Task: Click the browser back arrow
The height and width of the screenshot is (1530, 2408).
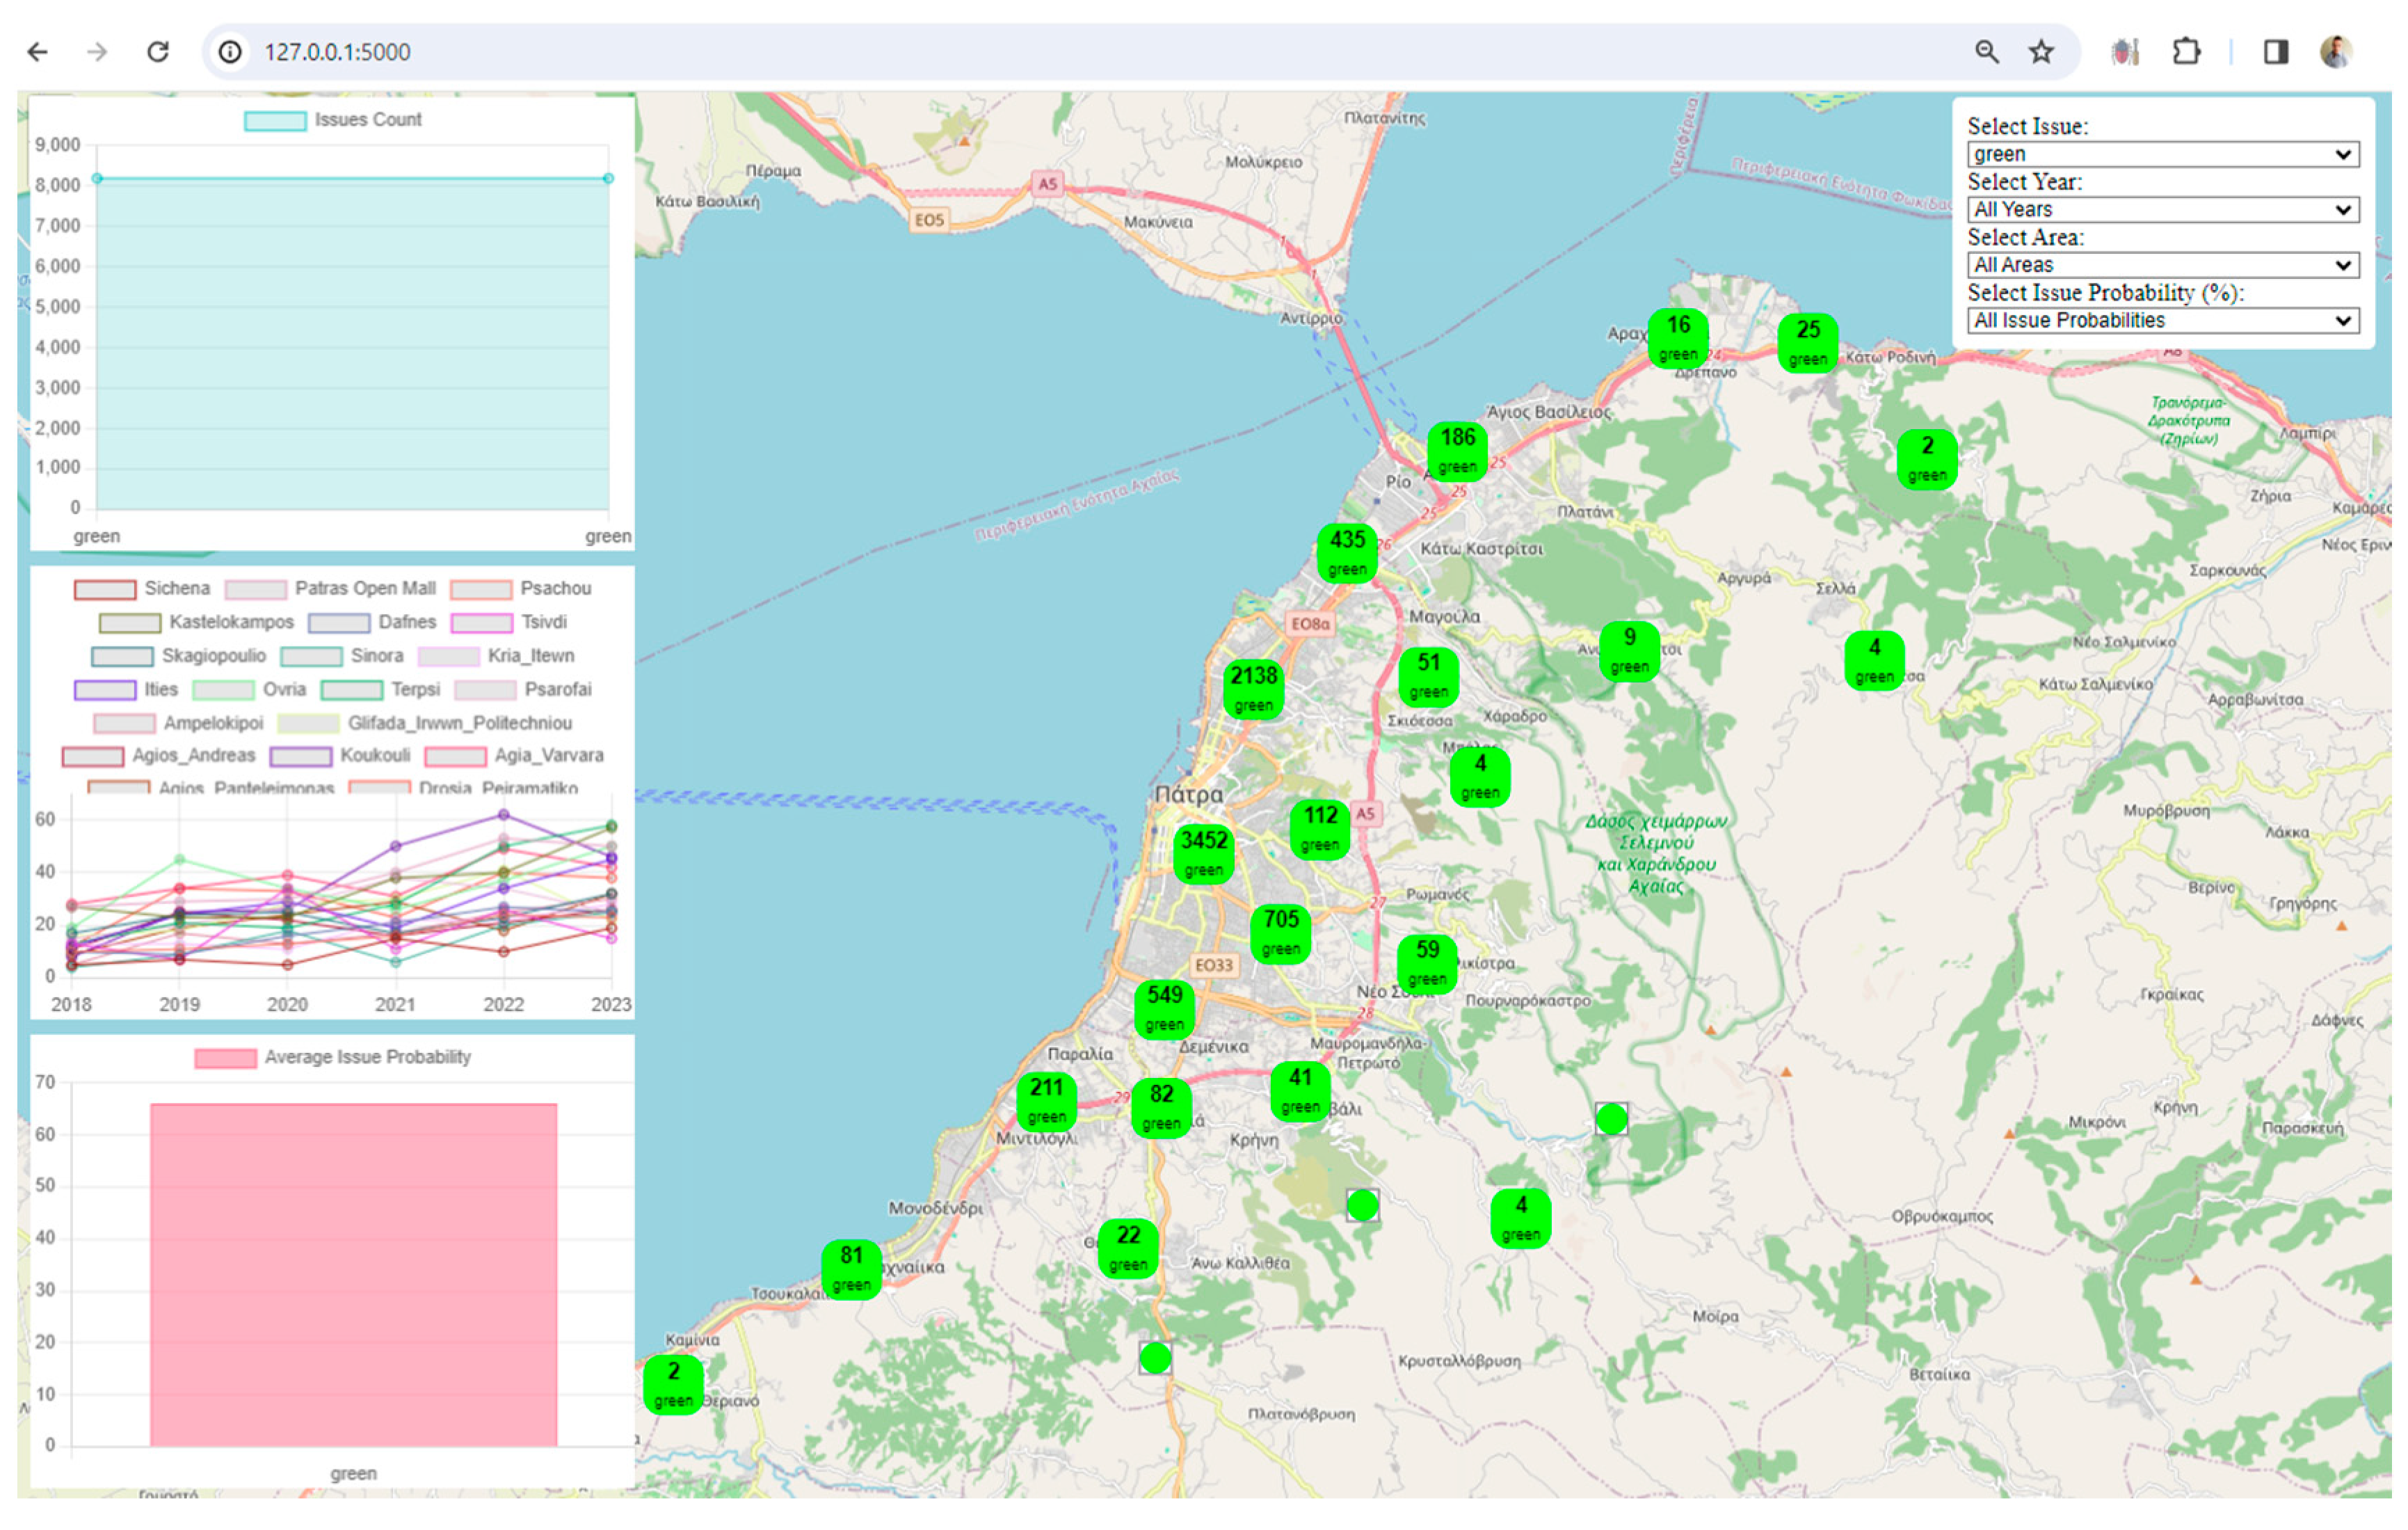Action: point(38,52)
